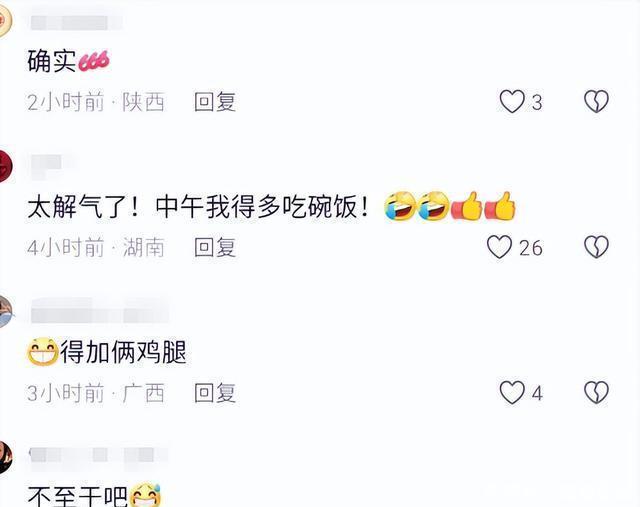The width and height of the screenshot is (640, 507).
Task: Click 回复 under the 广西 comment
Action: pyautogui.click(x=215, y=393)
